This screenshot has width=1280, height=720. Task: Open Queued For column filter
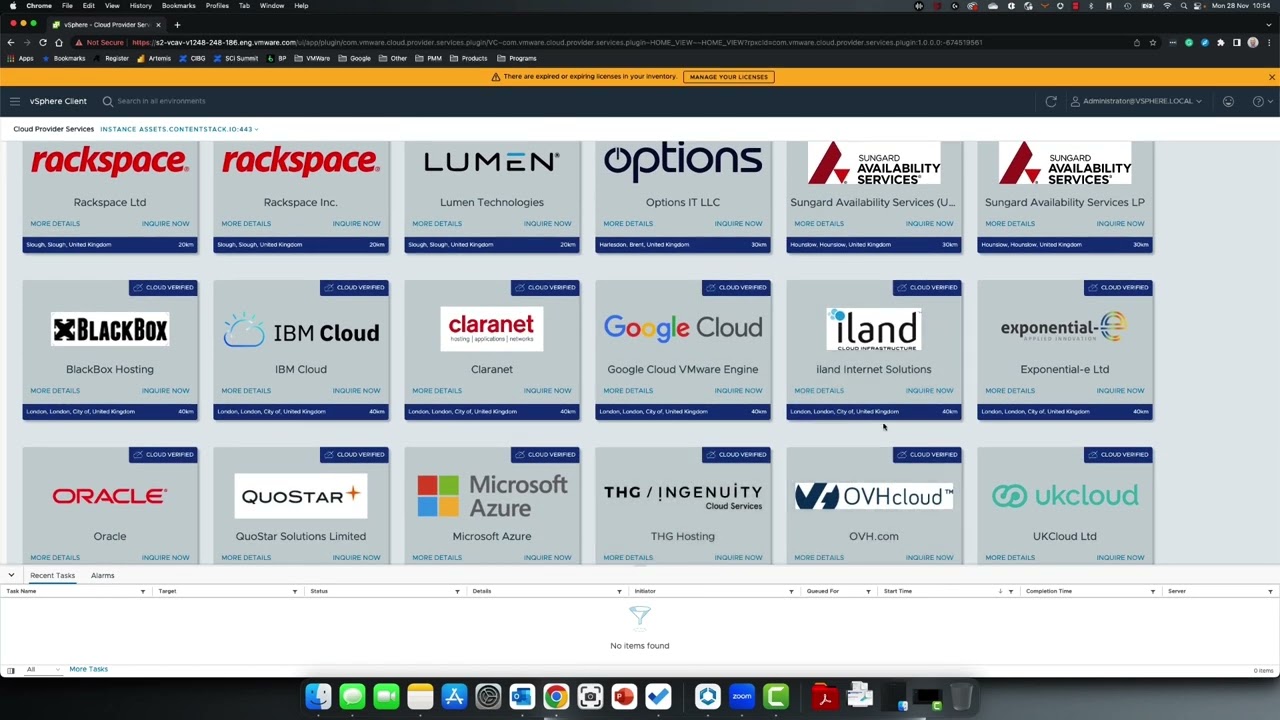tap(868, 591)
